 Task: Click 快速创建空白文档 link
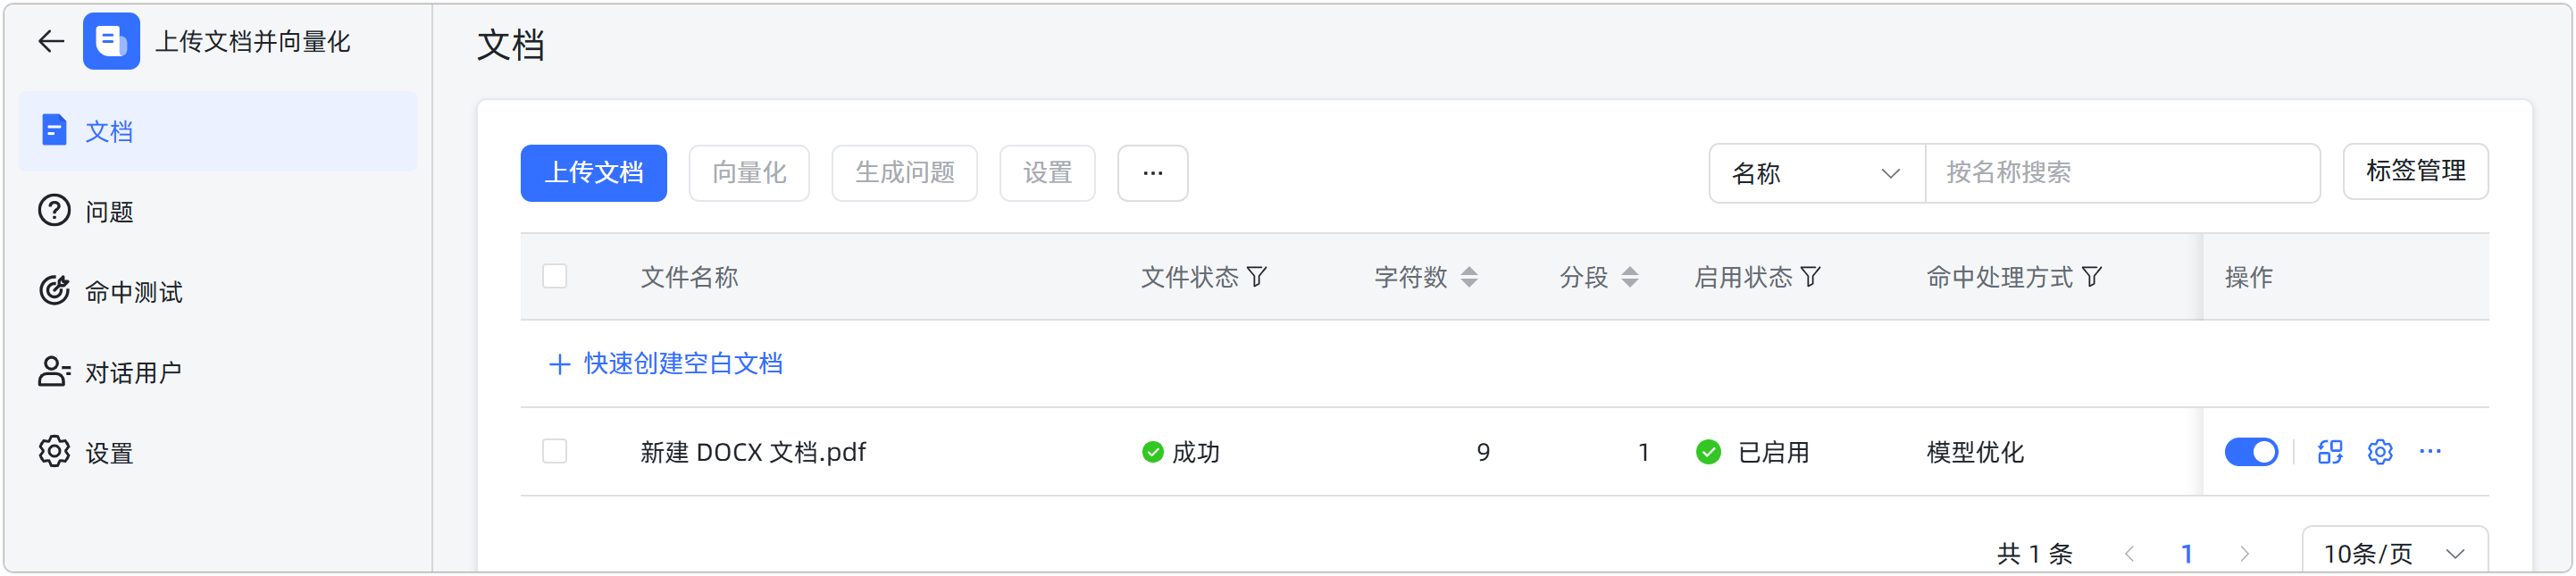click(x=682, y=364)
